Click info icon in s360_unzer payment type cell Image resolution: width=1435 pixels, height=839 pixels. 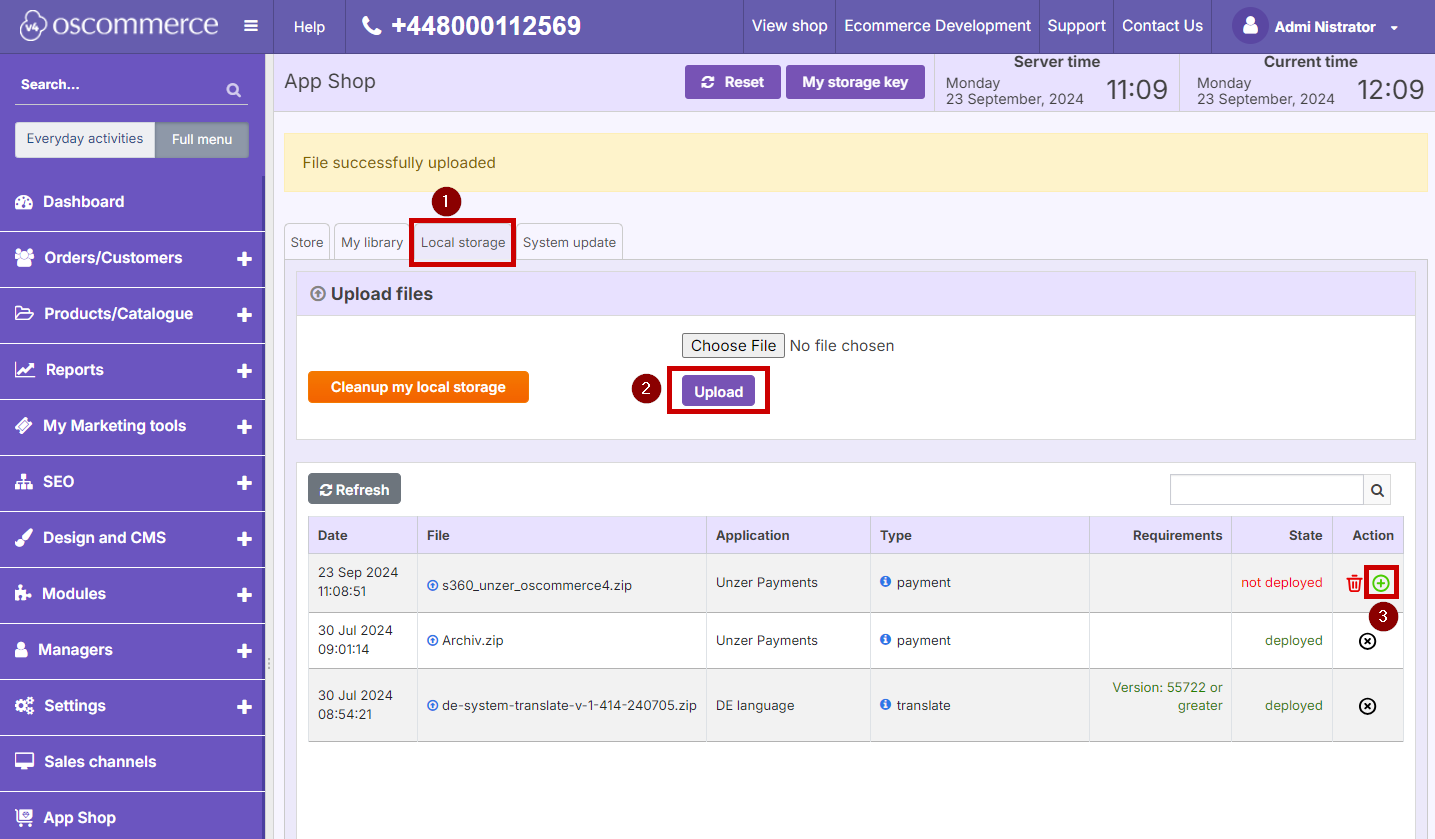tap(886, 582)
